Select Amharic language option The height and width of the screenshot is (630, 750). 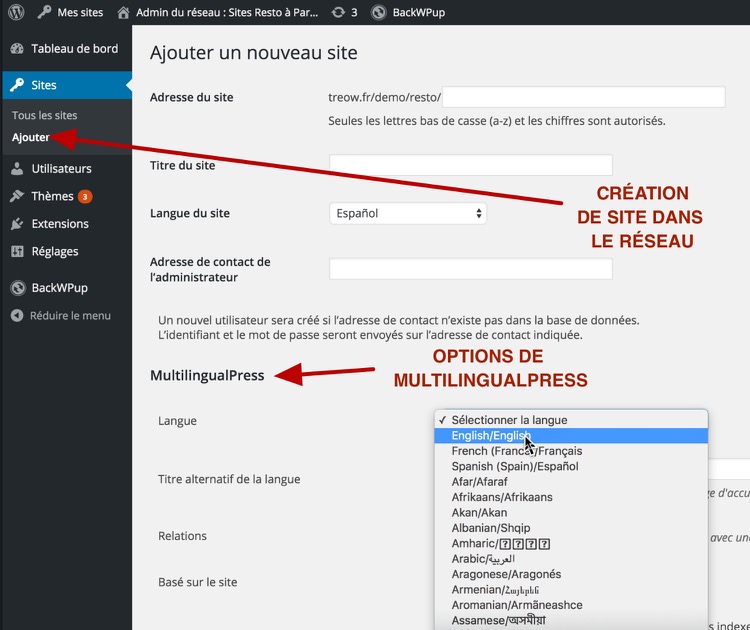571,543
